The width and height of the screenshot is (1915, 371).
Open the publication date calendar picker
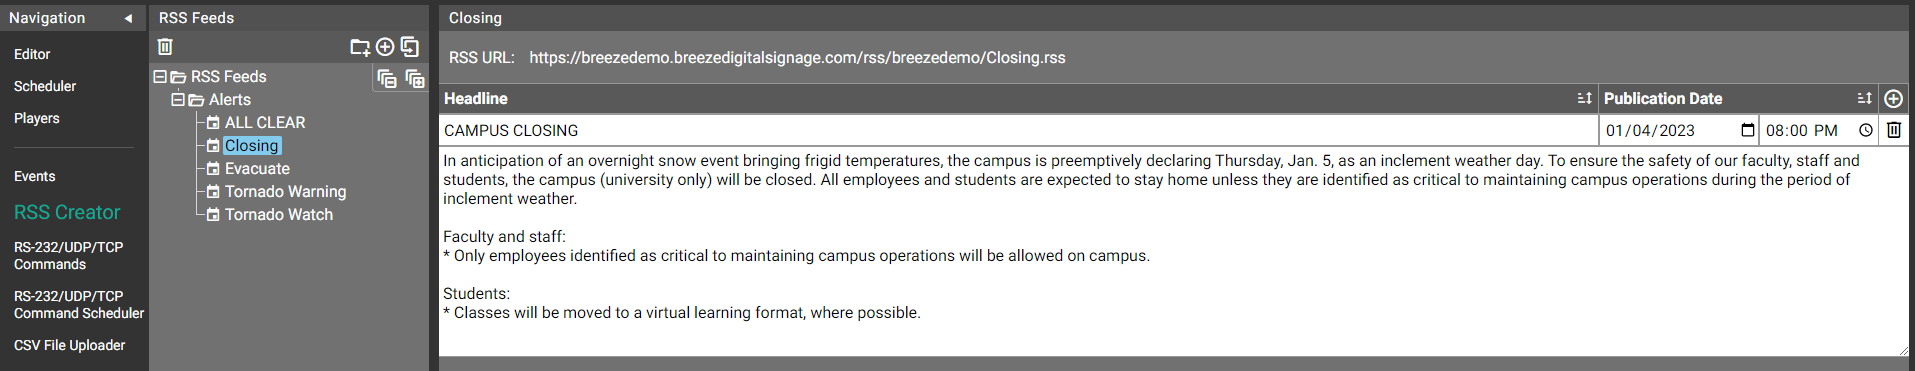click(1747, 130)
